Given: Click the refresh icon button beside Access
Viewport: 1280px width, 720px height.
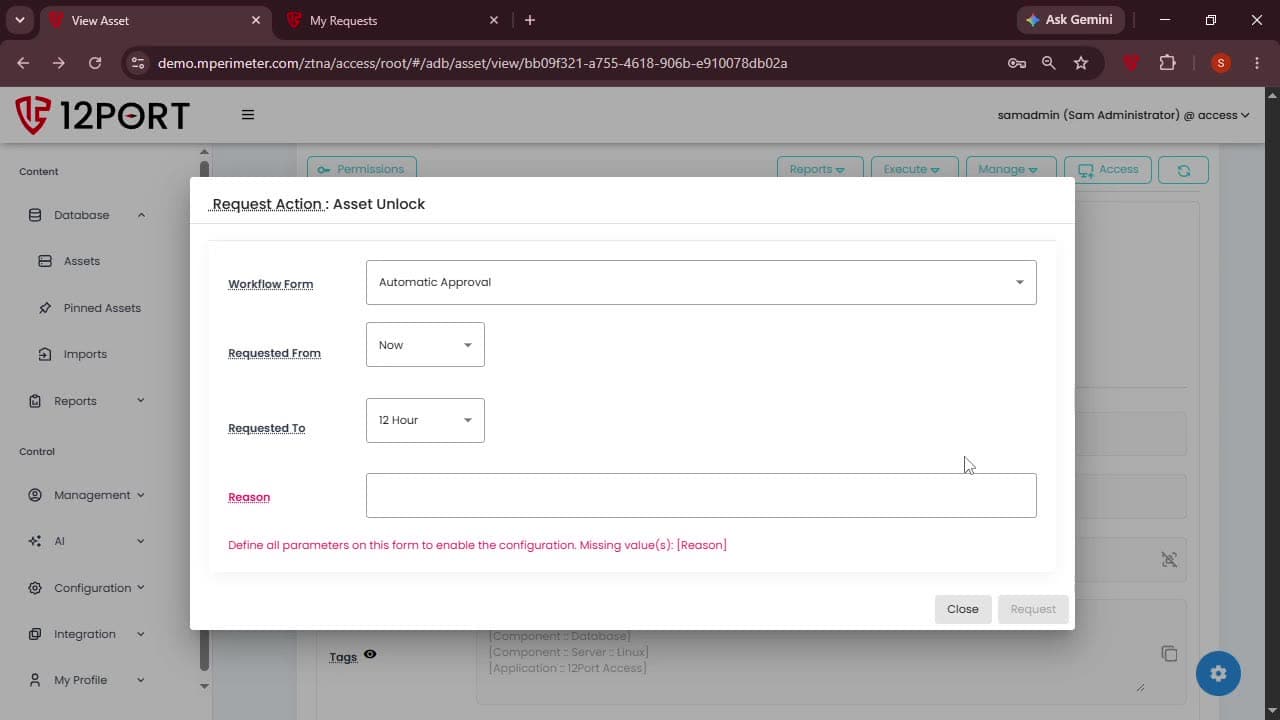Looking at the screenshot, I should [x=1183, y=170].
